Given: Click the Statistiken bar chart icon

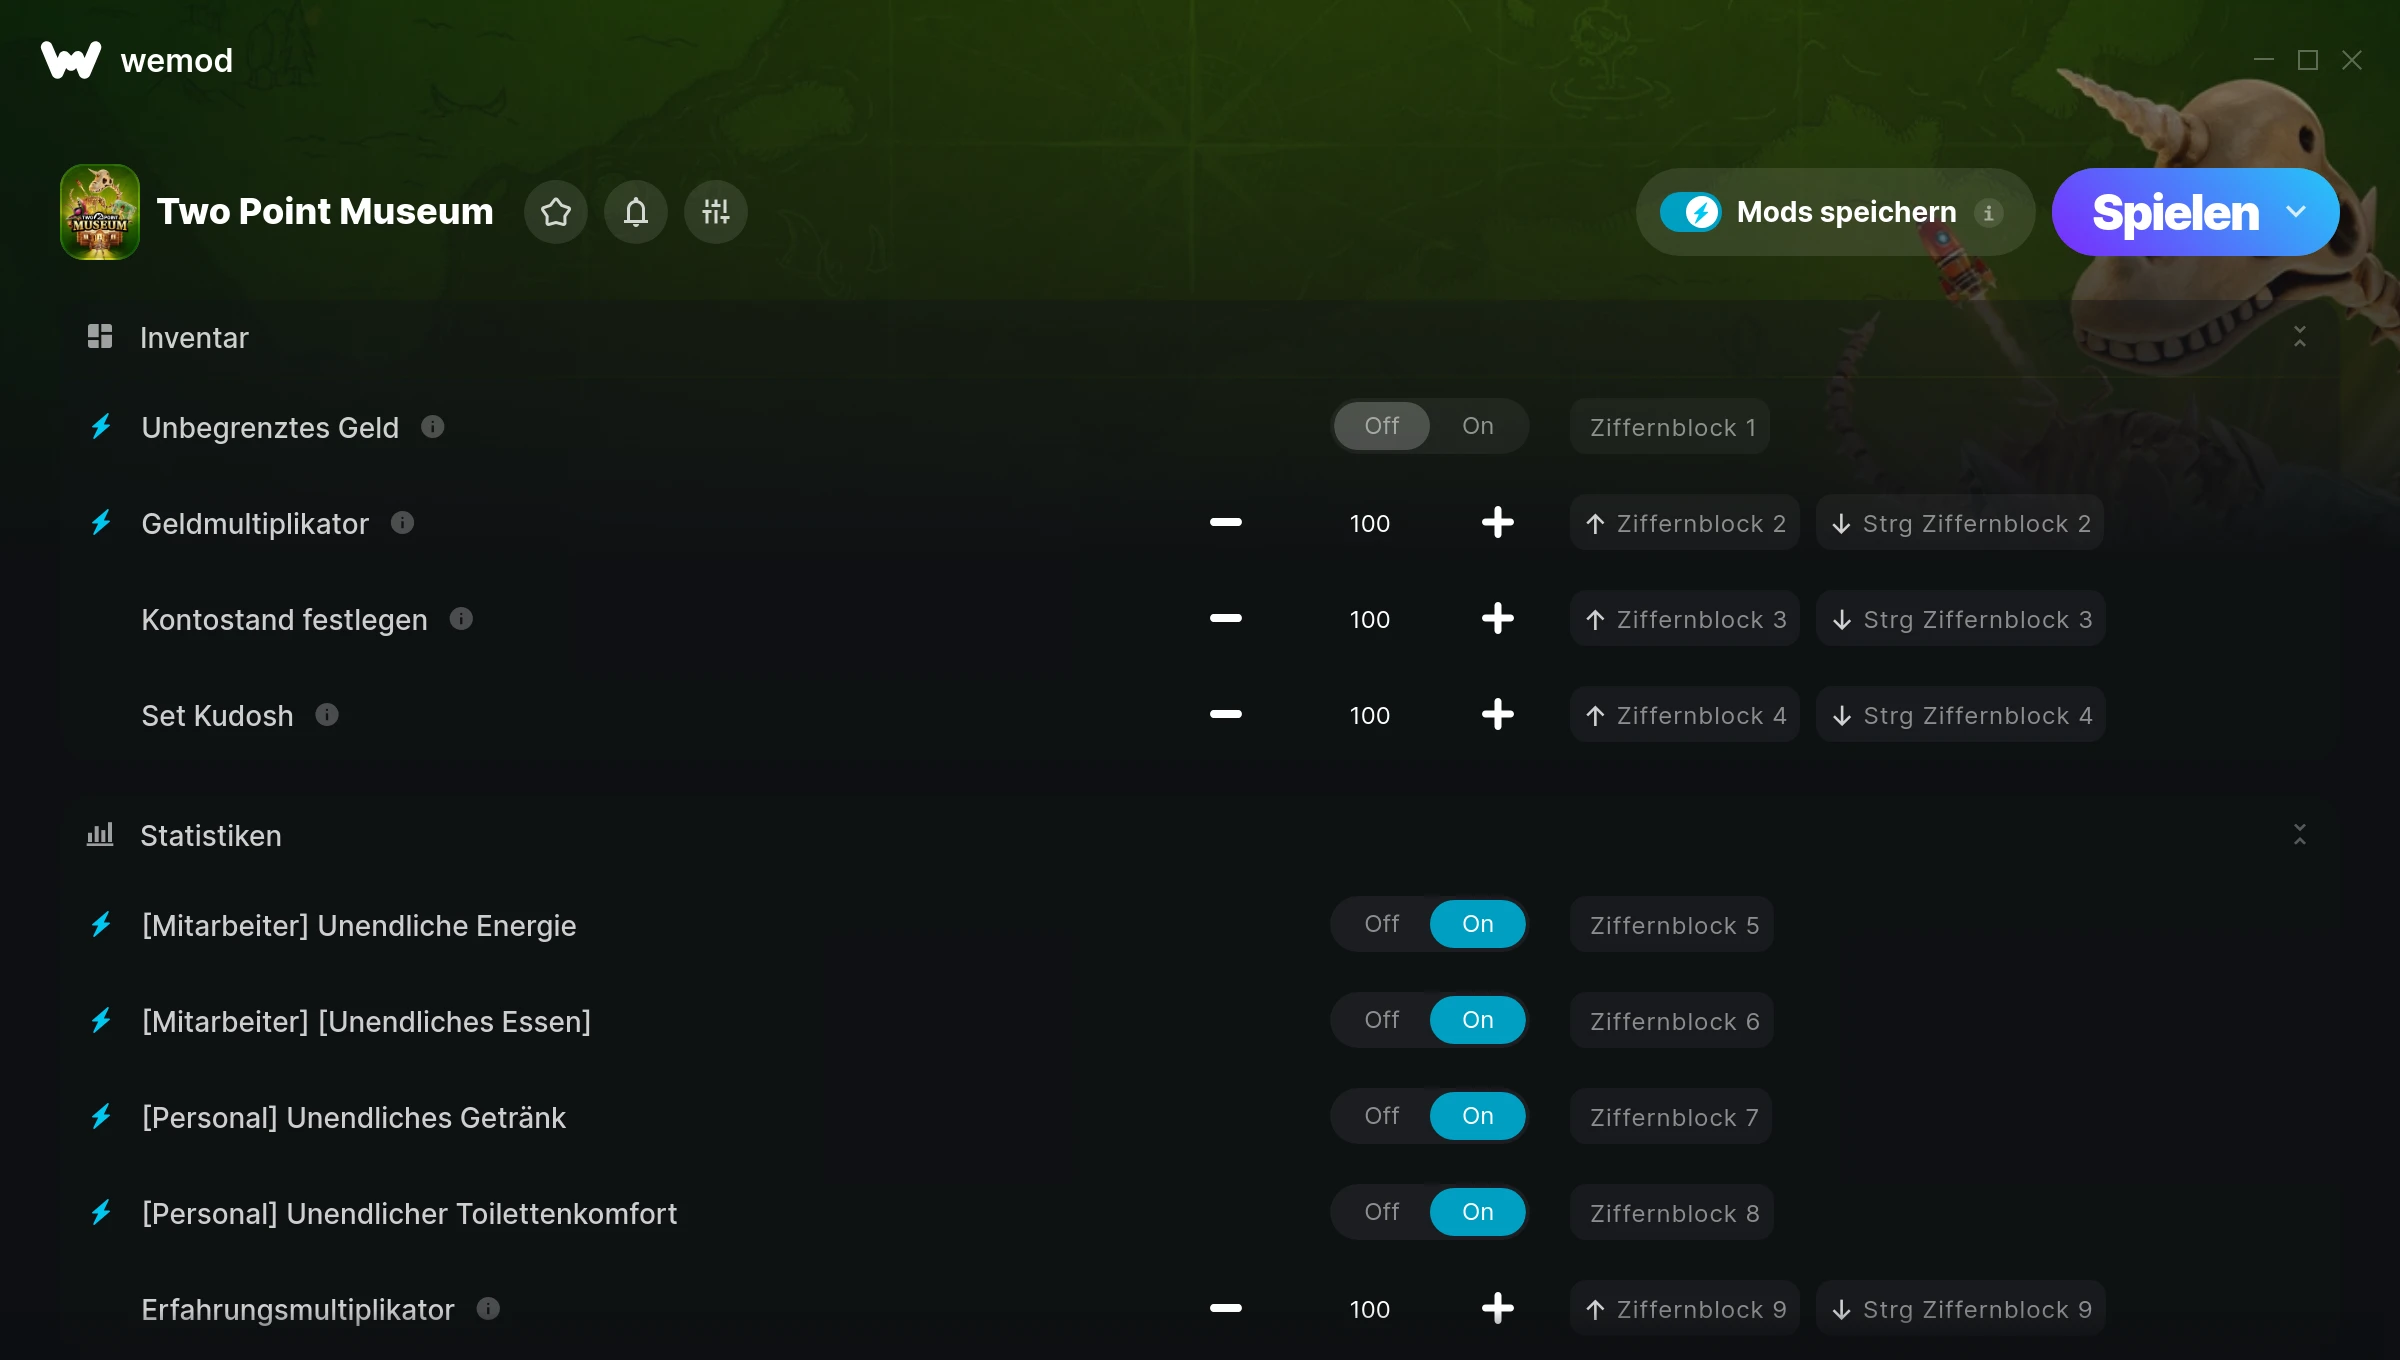Looking at the screenshot, I should 100,835.
